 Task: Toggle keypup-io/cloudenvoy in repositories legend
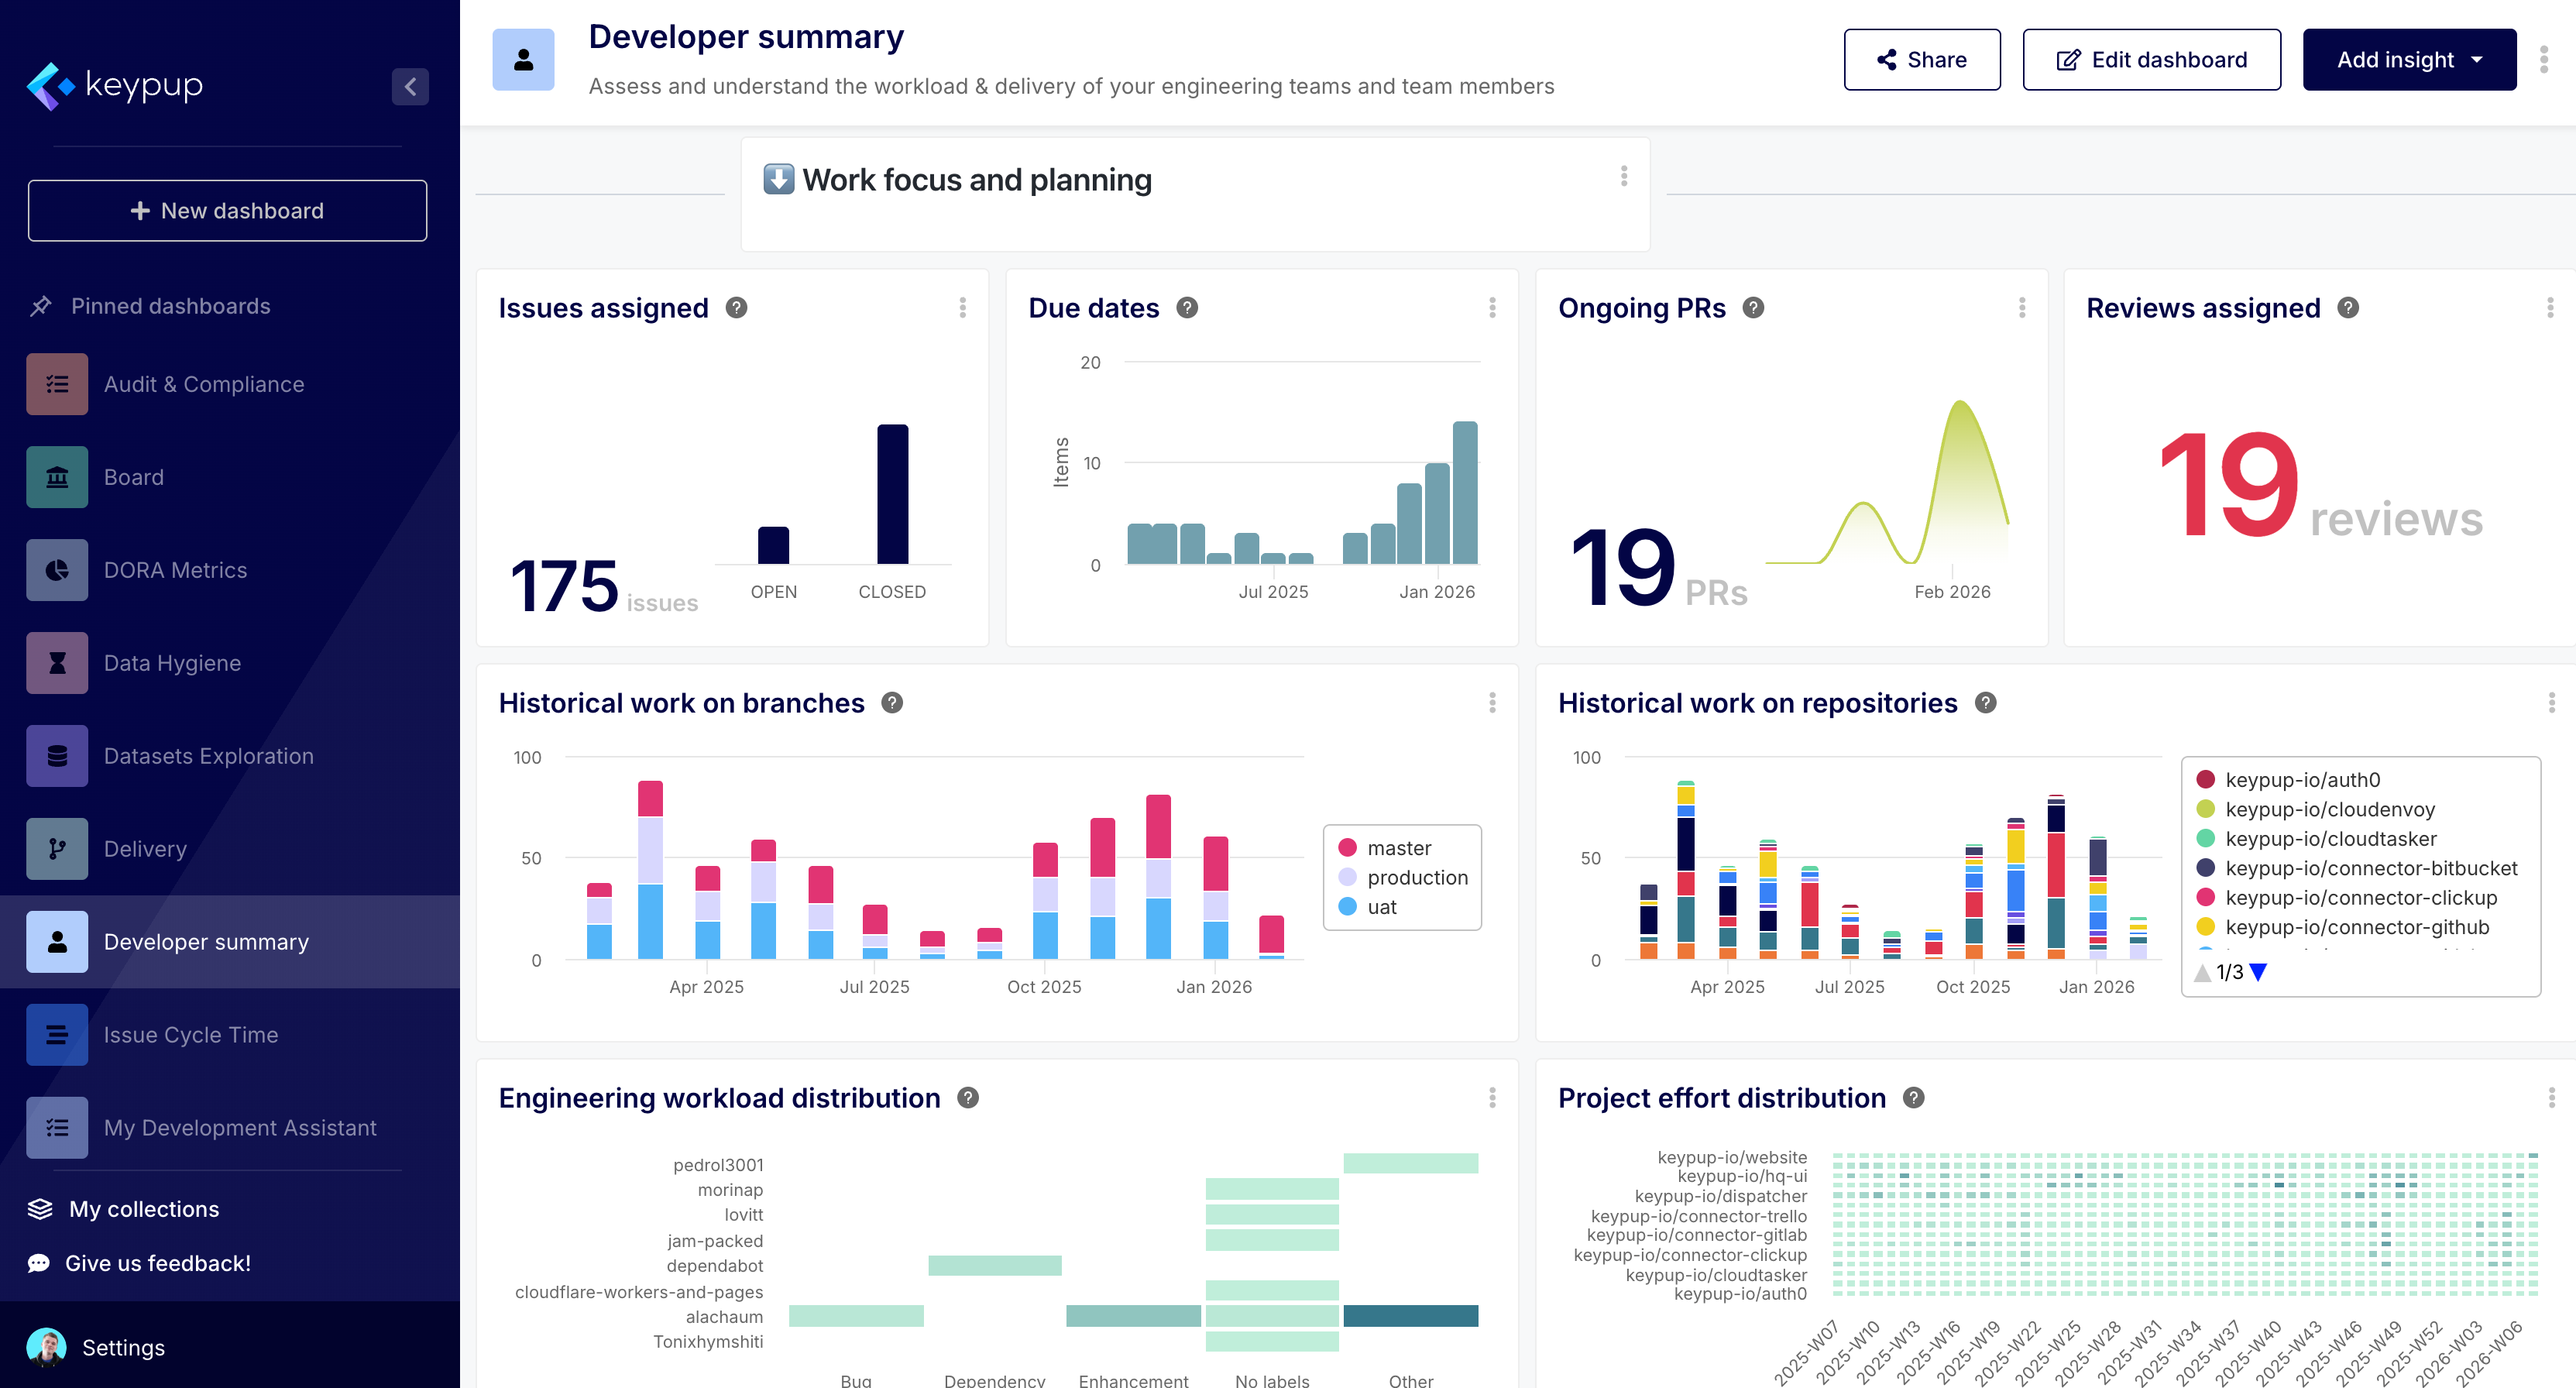[x=2329, y=809]
